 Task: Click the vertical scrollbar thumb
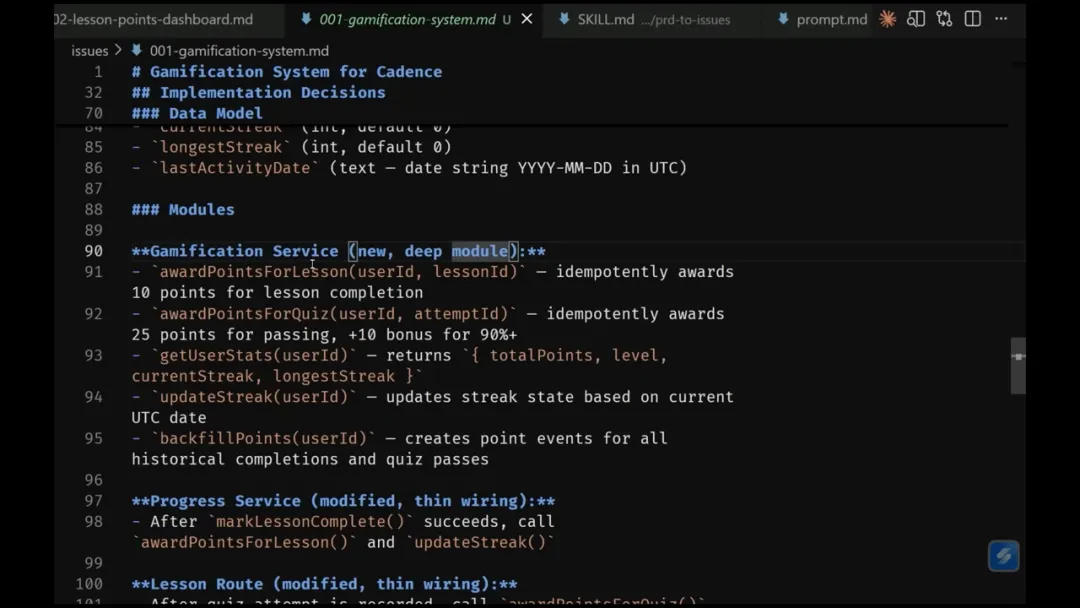click(1018, 366)
